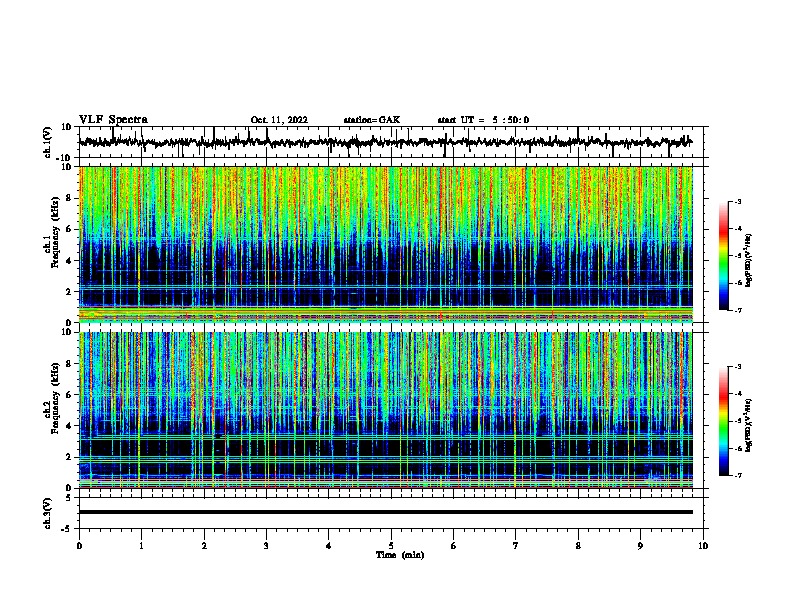
Task: Click the "ch.3(V)" axis label
Action: tap(48, 513)
